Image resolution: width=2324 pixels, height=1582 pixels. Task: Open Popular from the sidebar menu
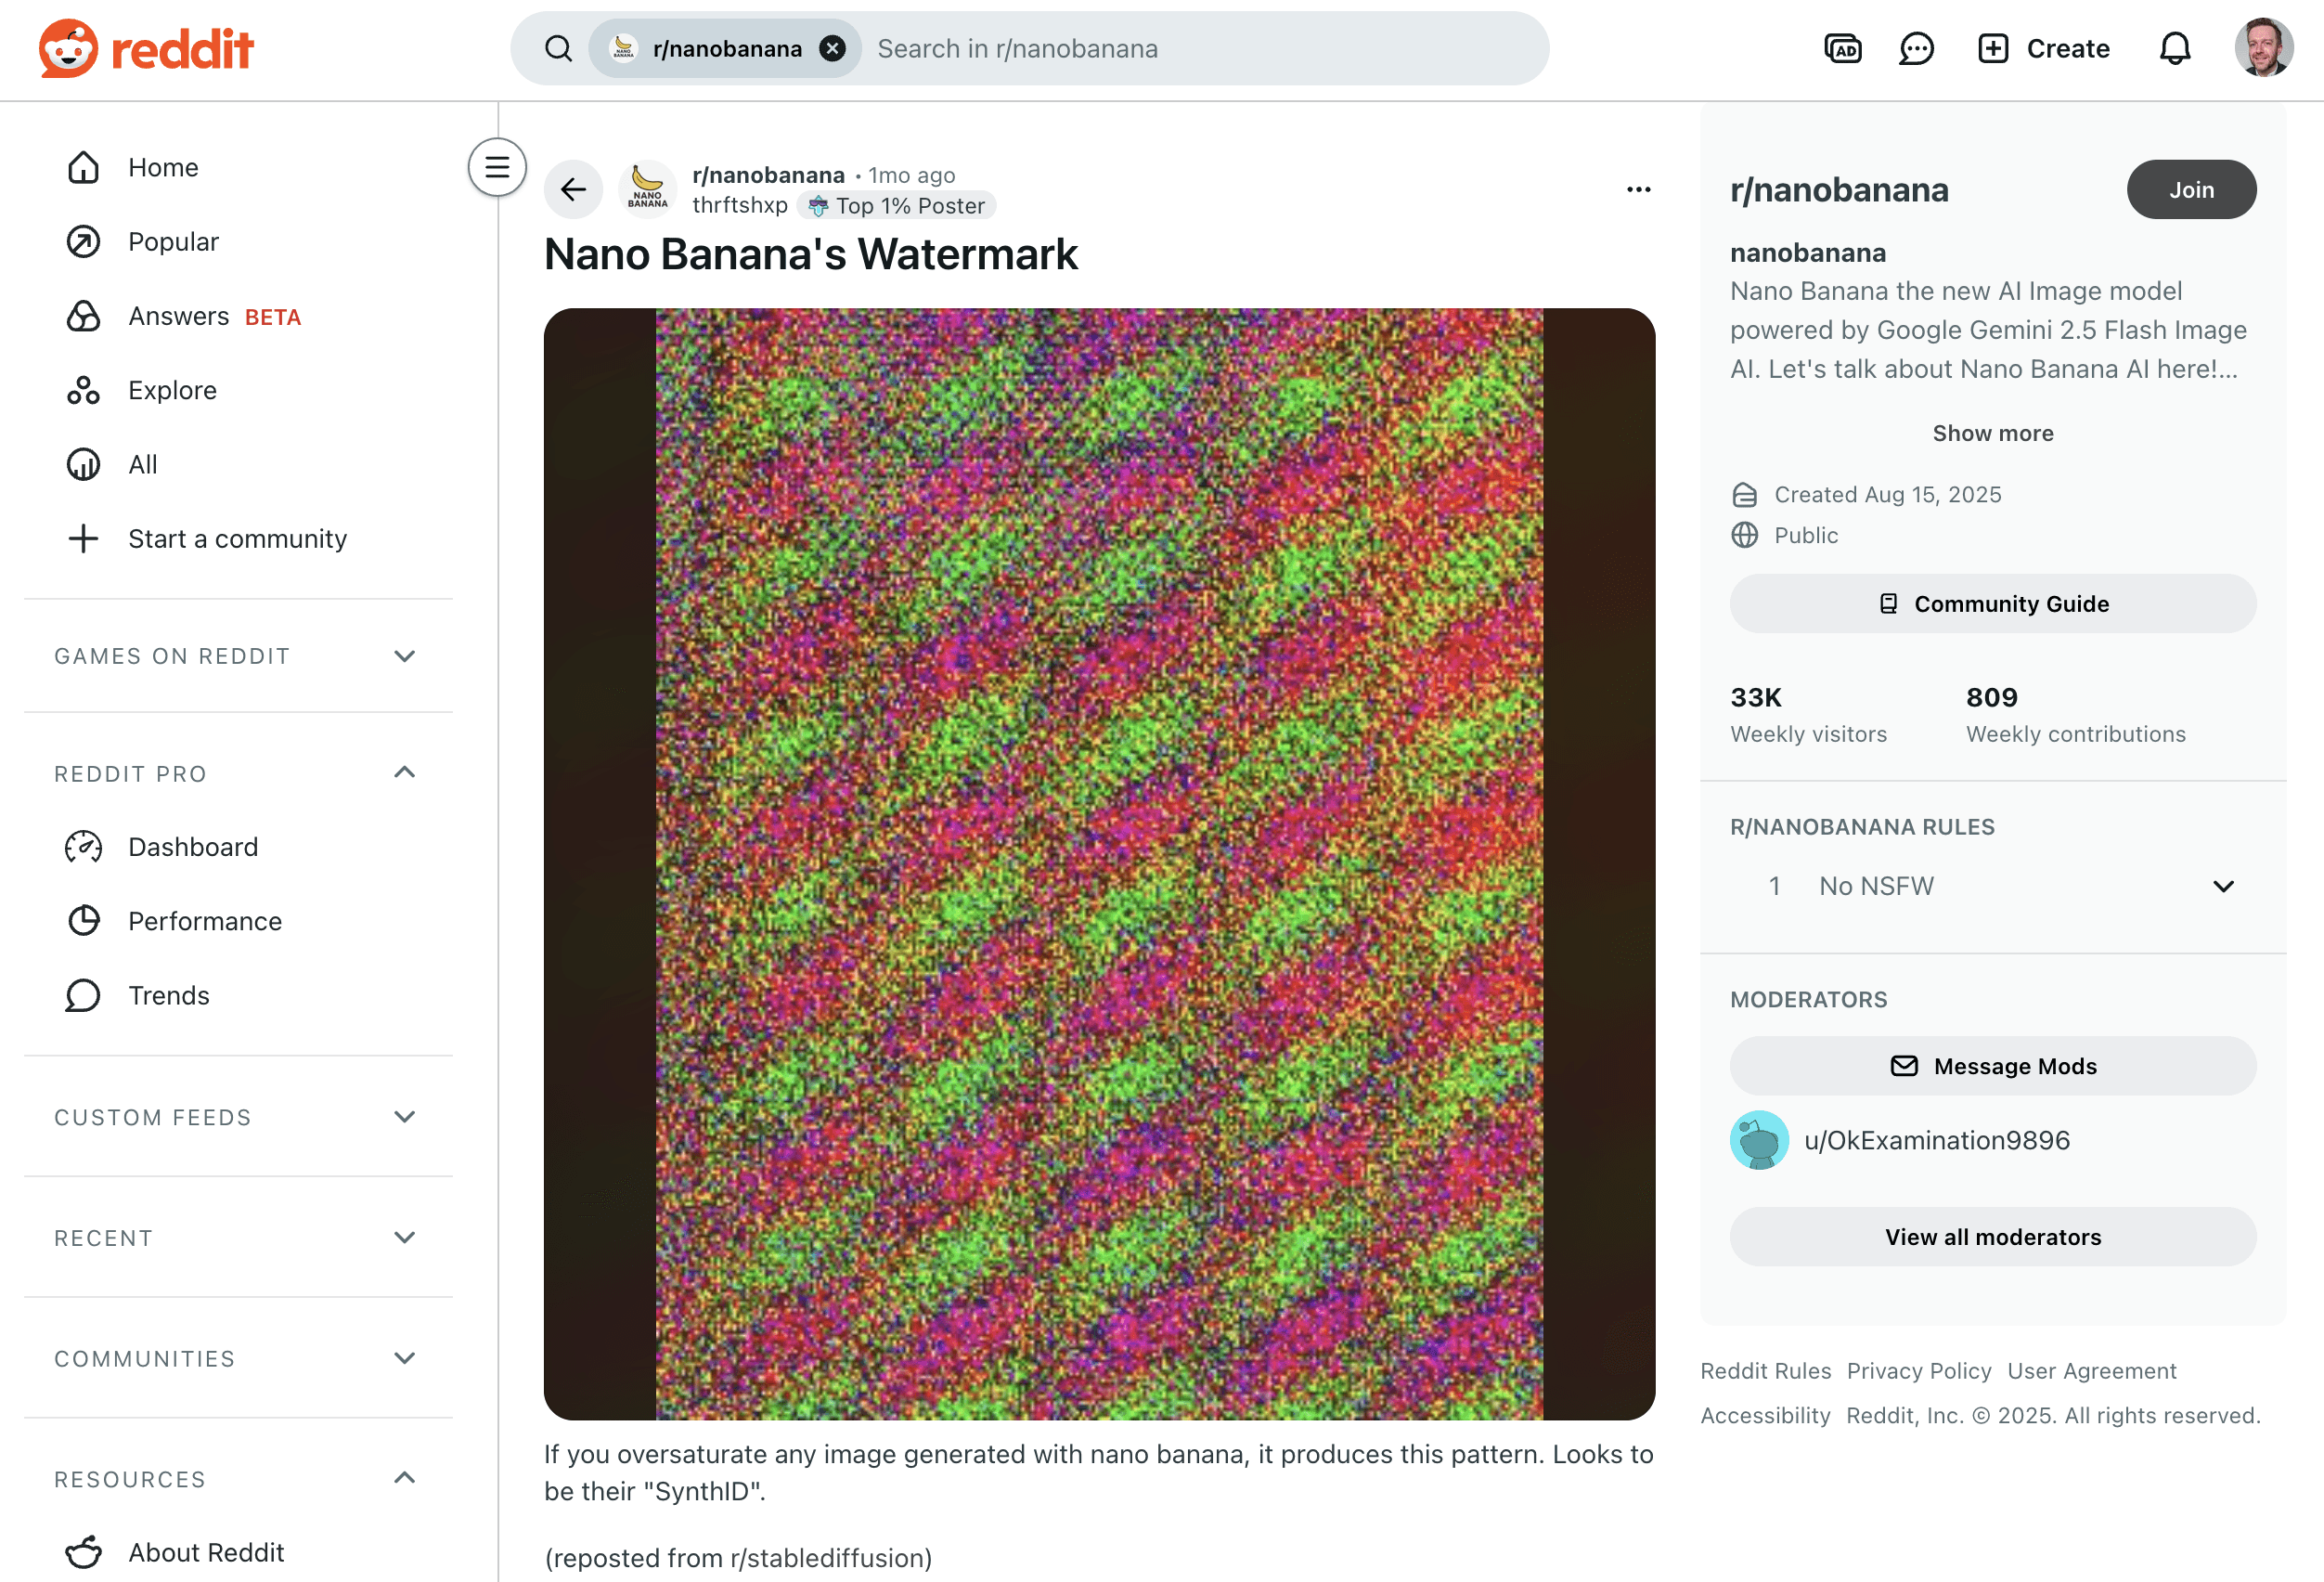click(173, 242)
